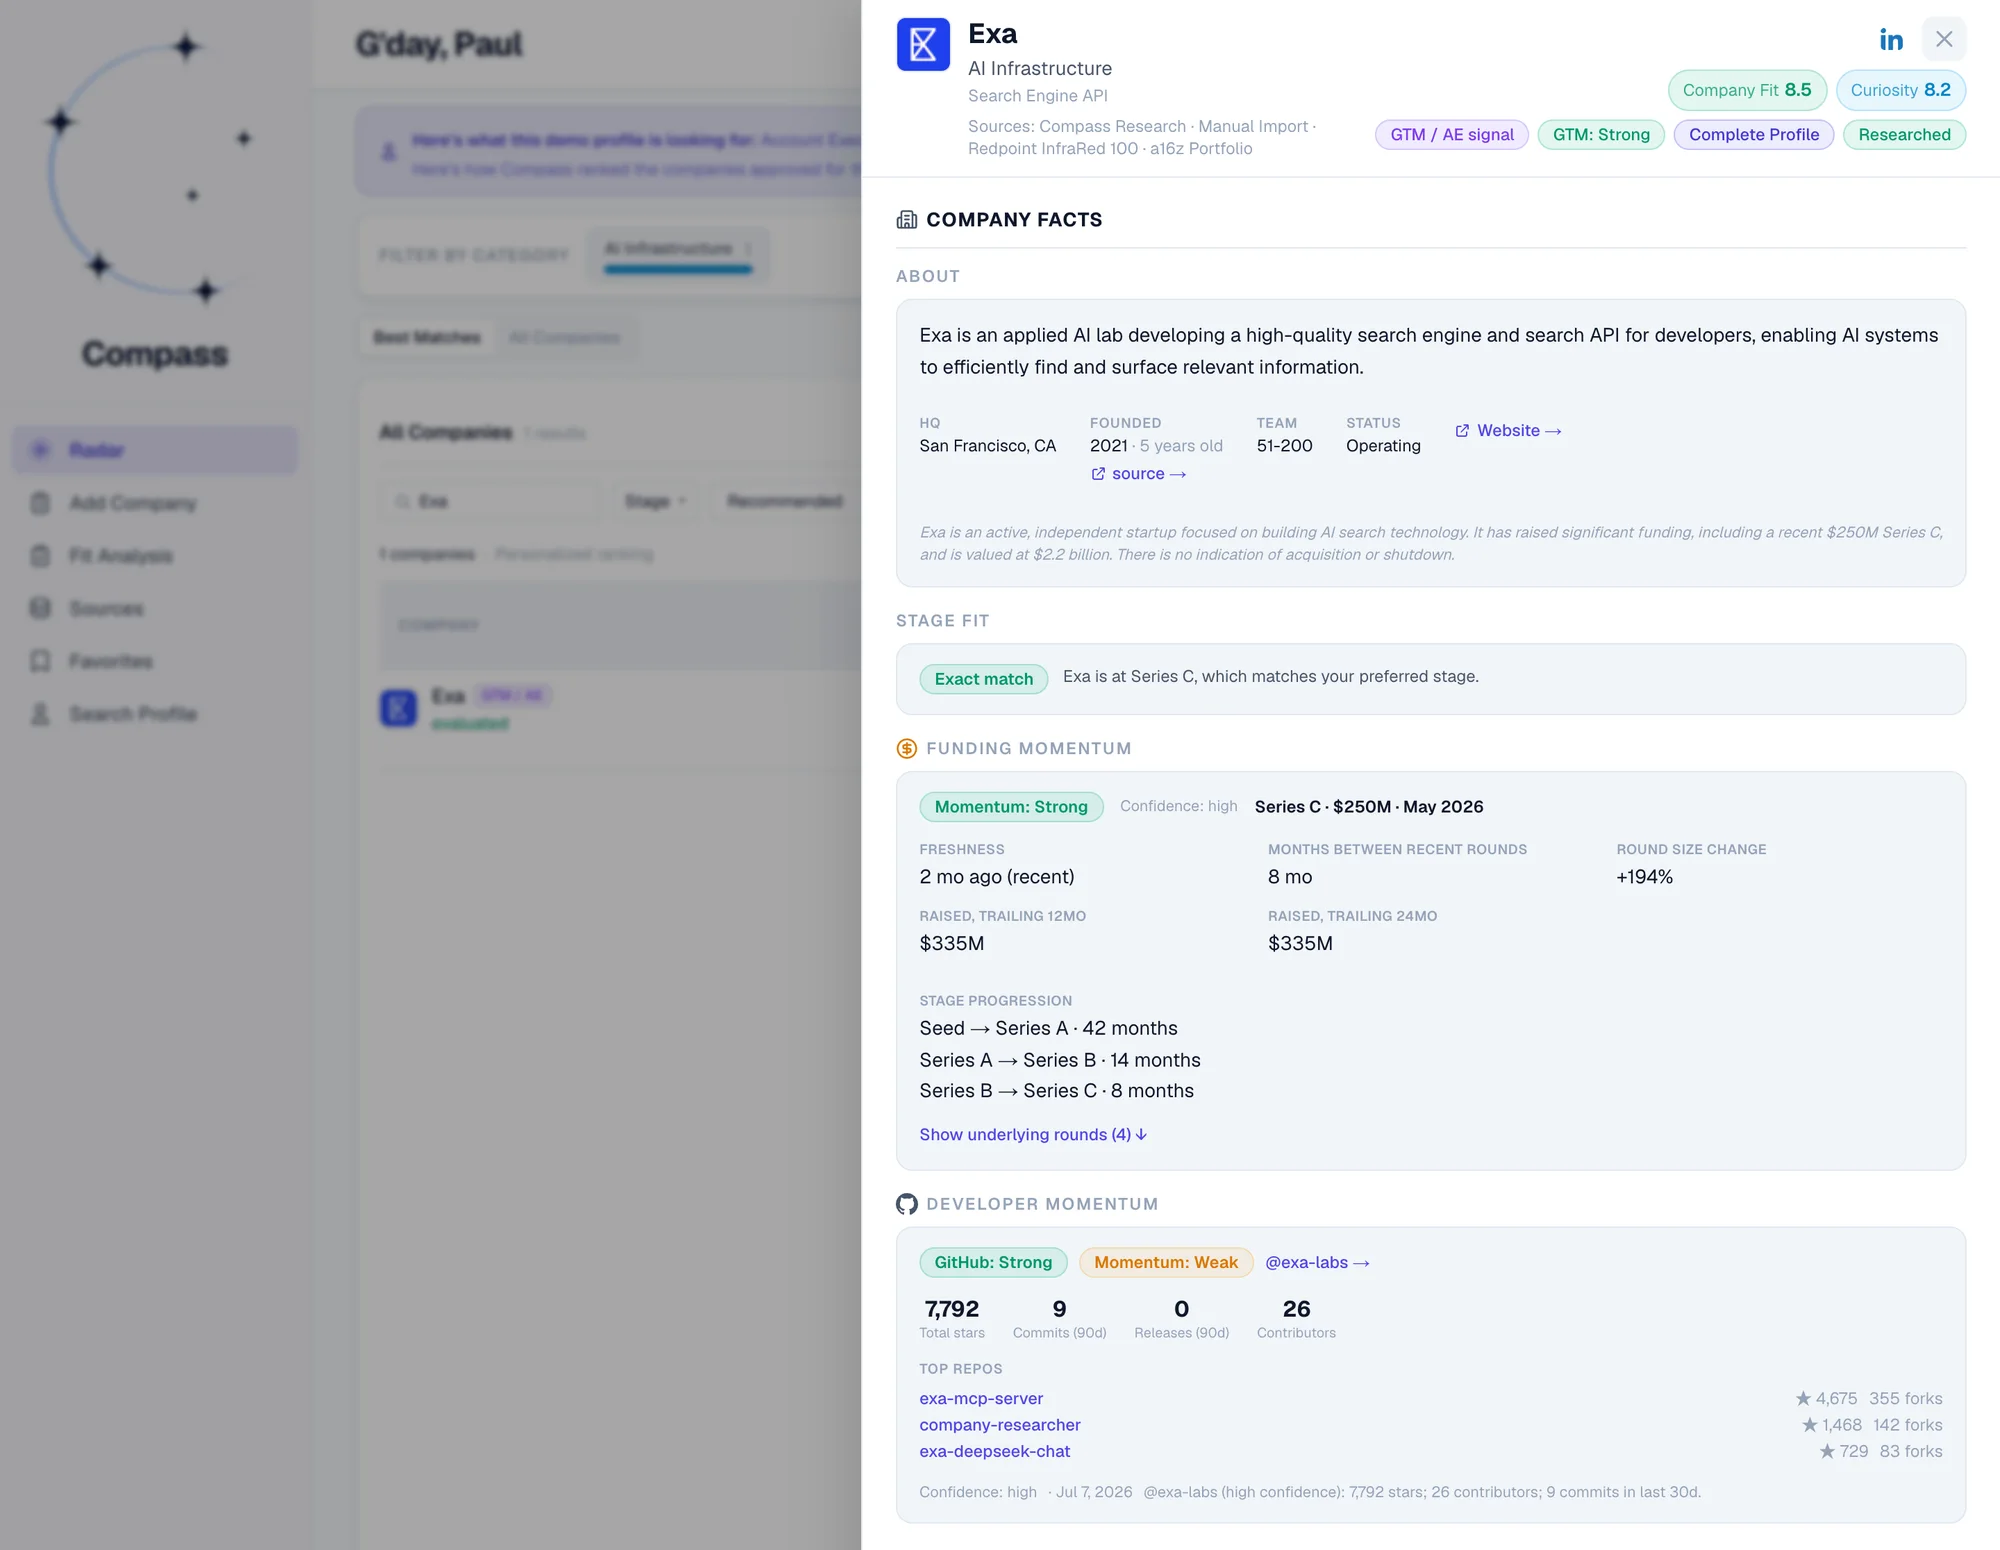Image resolution: width=2000 pixels, height=1550 pixels.
Task: Open Favorites in the sidebar
Action: coord(155,661)
